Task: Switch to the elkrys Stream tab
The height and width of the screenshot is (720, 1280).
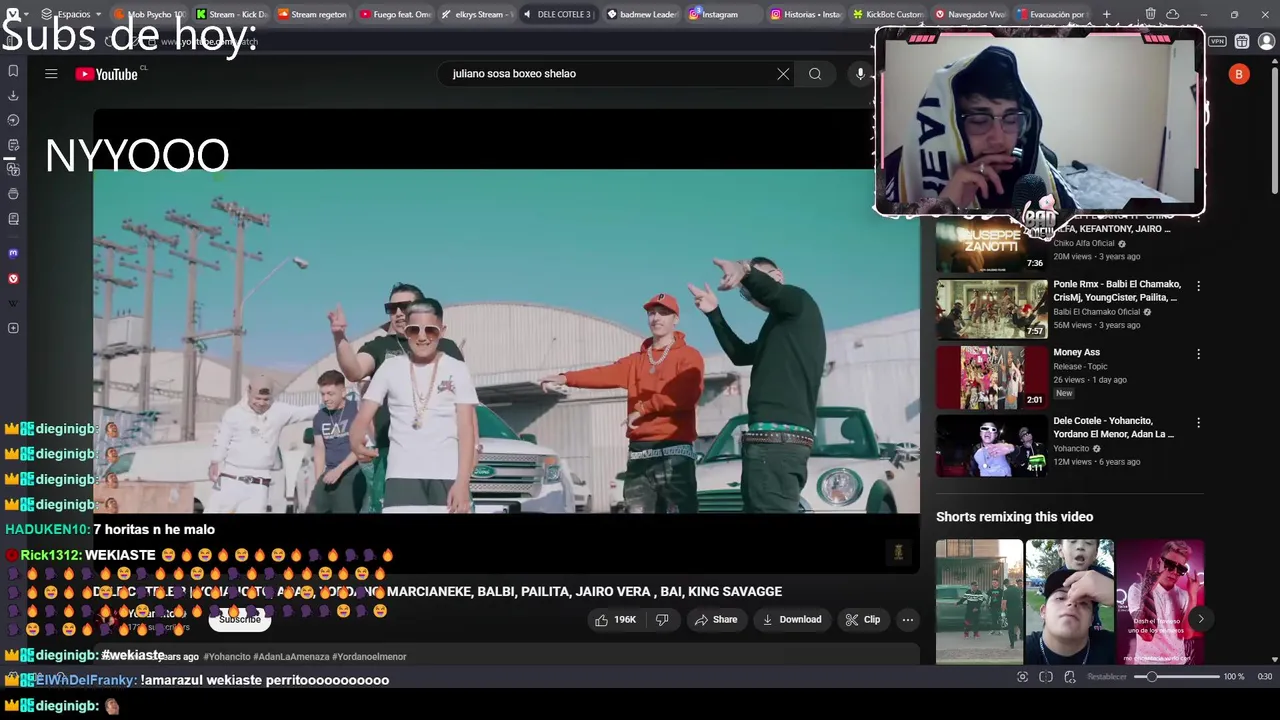Action: pos(476,14)
